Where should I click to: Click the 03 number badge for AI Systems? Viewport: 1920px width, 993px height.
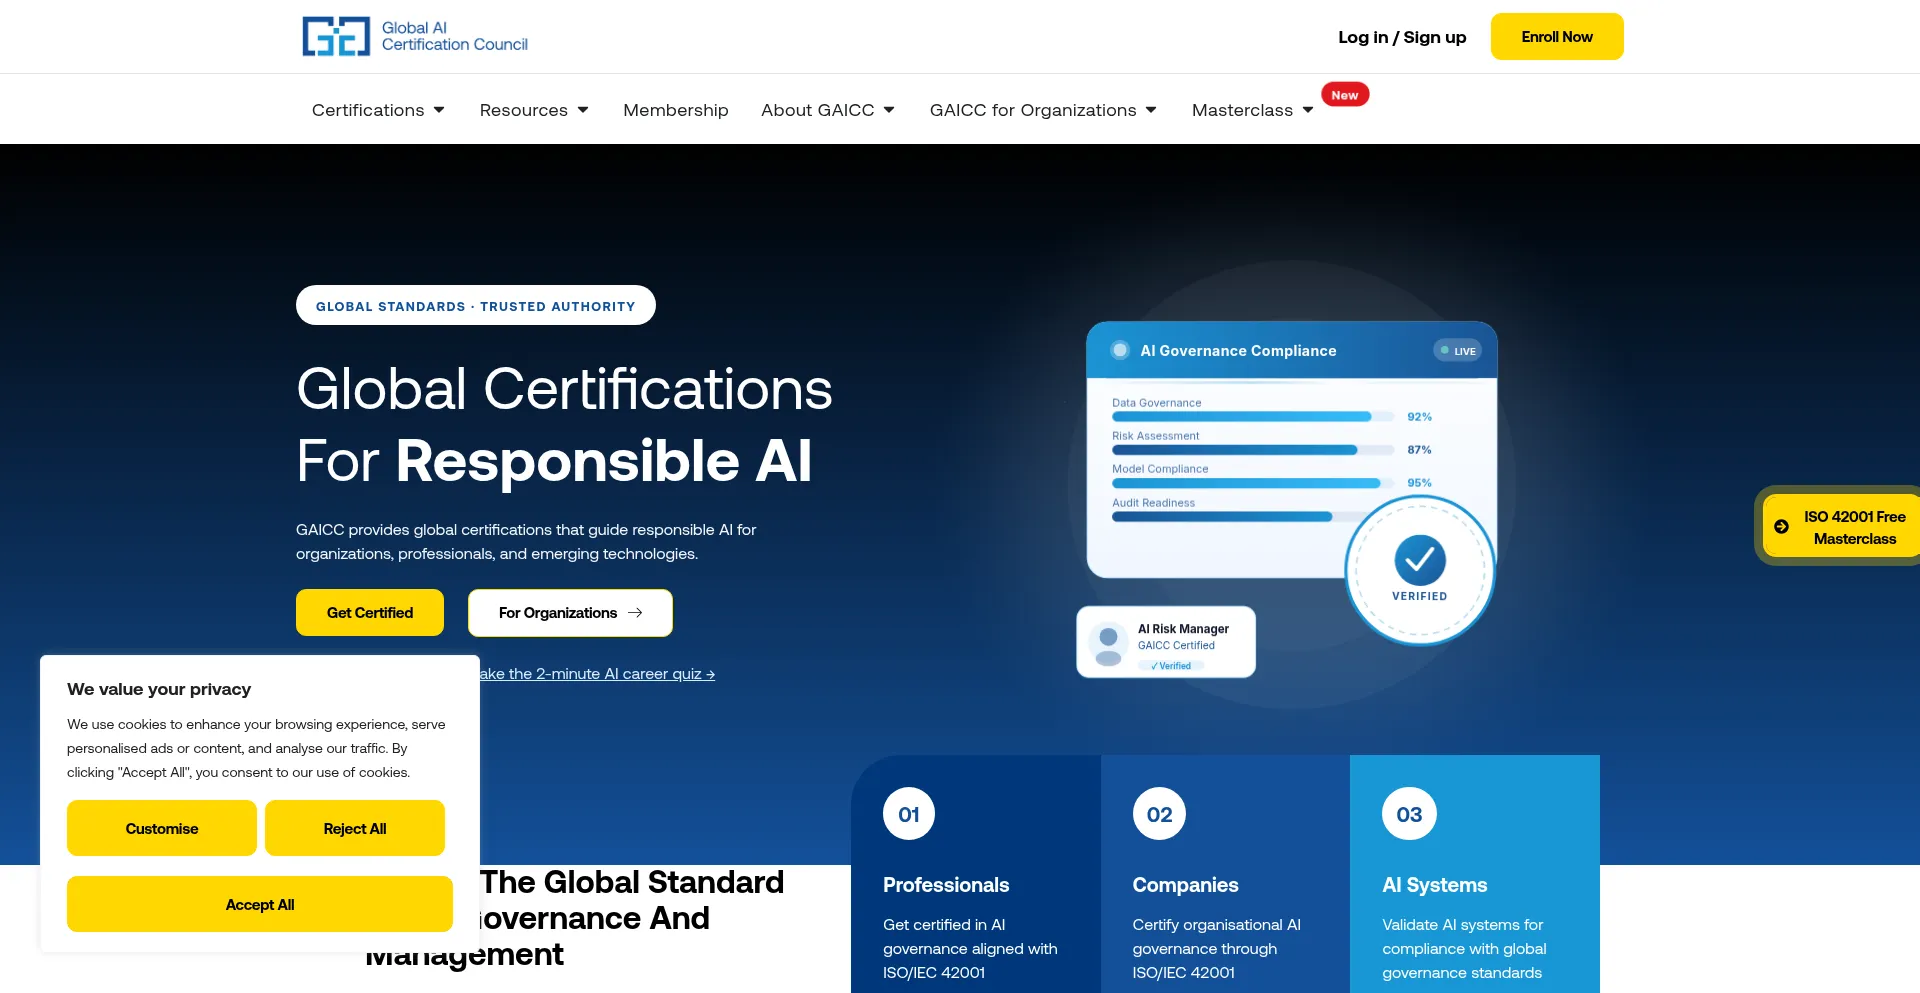(x=1409, y=814)
